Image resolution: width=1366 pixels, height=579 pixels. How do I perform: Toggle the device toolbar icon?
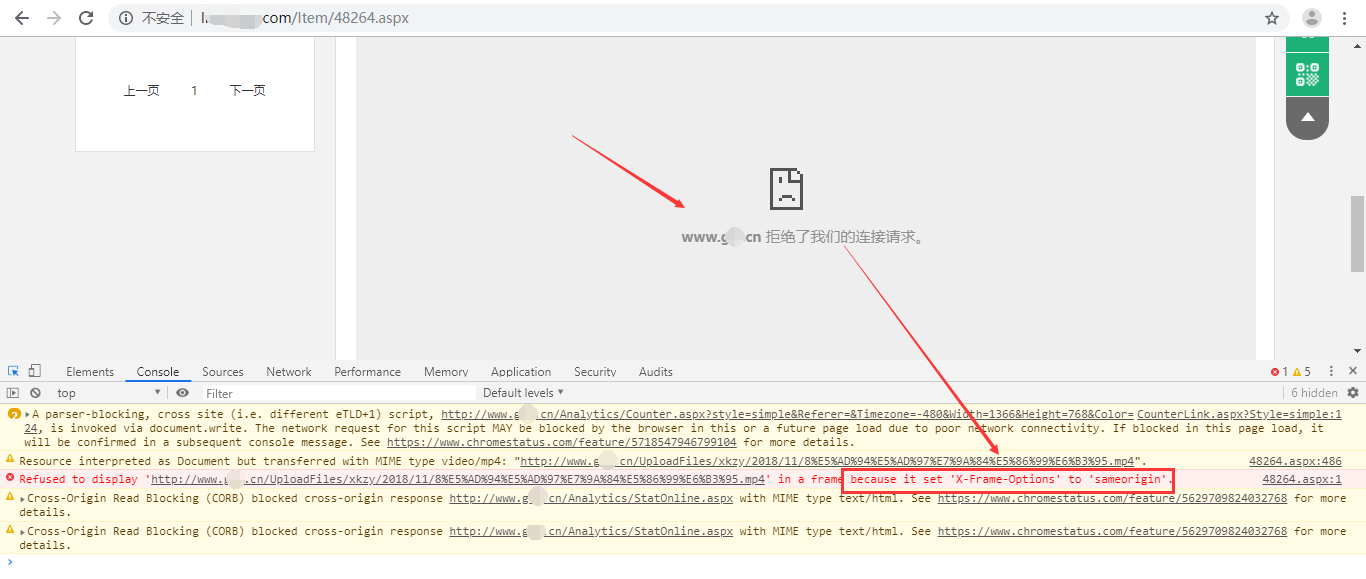coord(35,371)
